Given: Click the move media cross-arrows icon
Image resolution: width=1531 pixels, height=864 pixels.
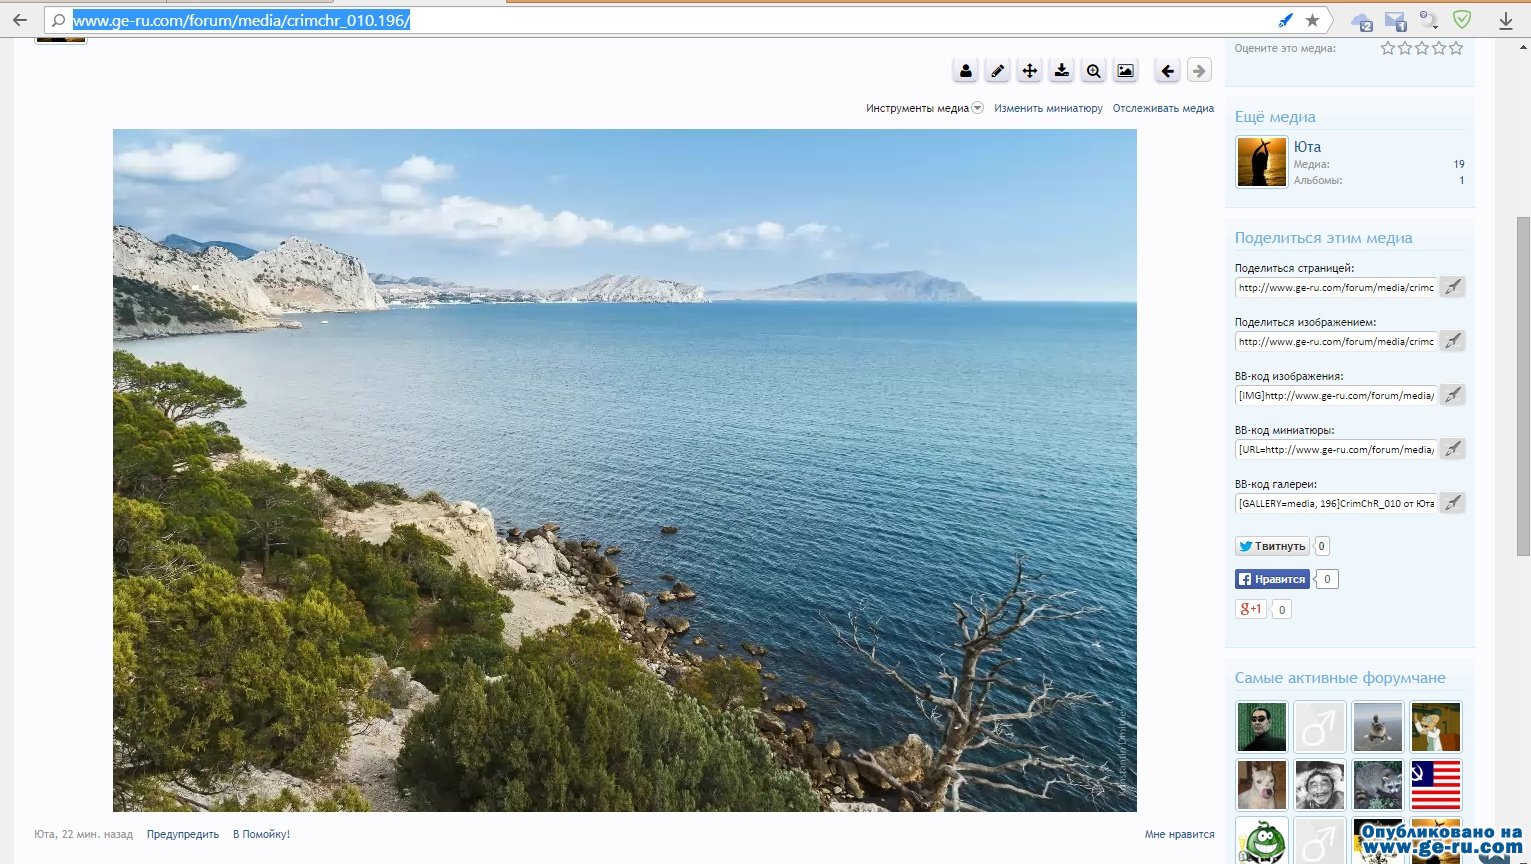Looking at the screenshot, I should [1029, 70].
